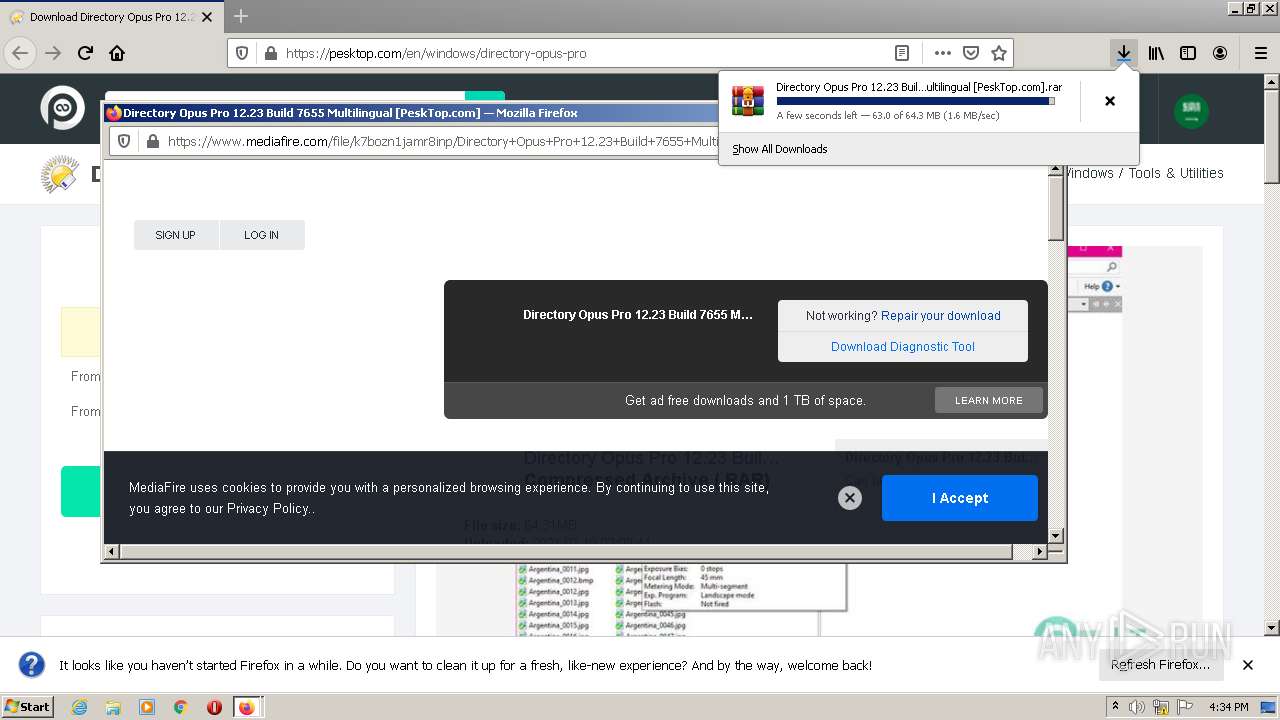Bookmark this page with star icon

coord(998,53)
